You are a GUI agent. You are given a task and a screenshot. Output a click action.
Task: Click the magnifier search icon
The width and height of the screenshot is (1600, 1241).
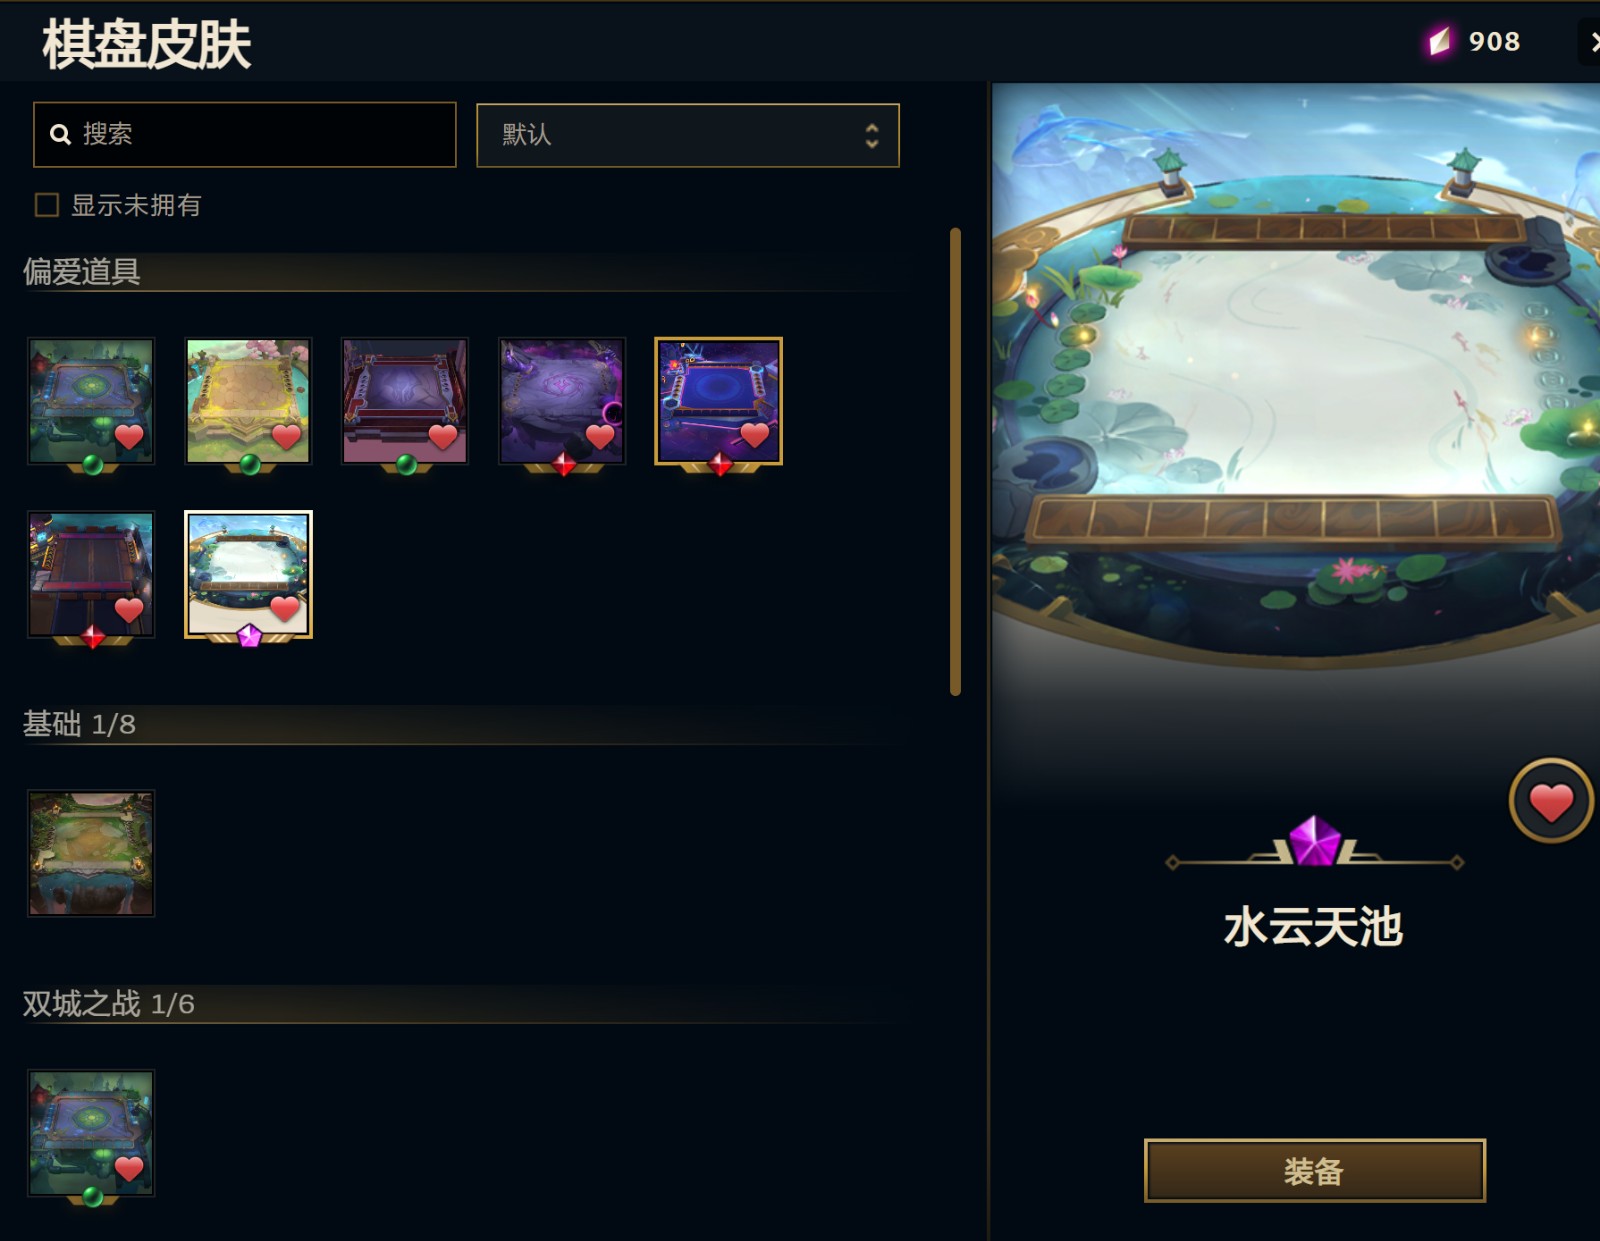(x=60, y=134)
